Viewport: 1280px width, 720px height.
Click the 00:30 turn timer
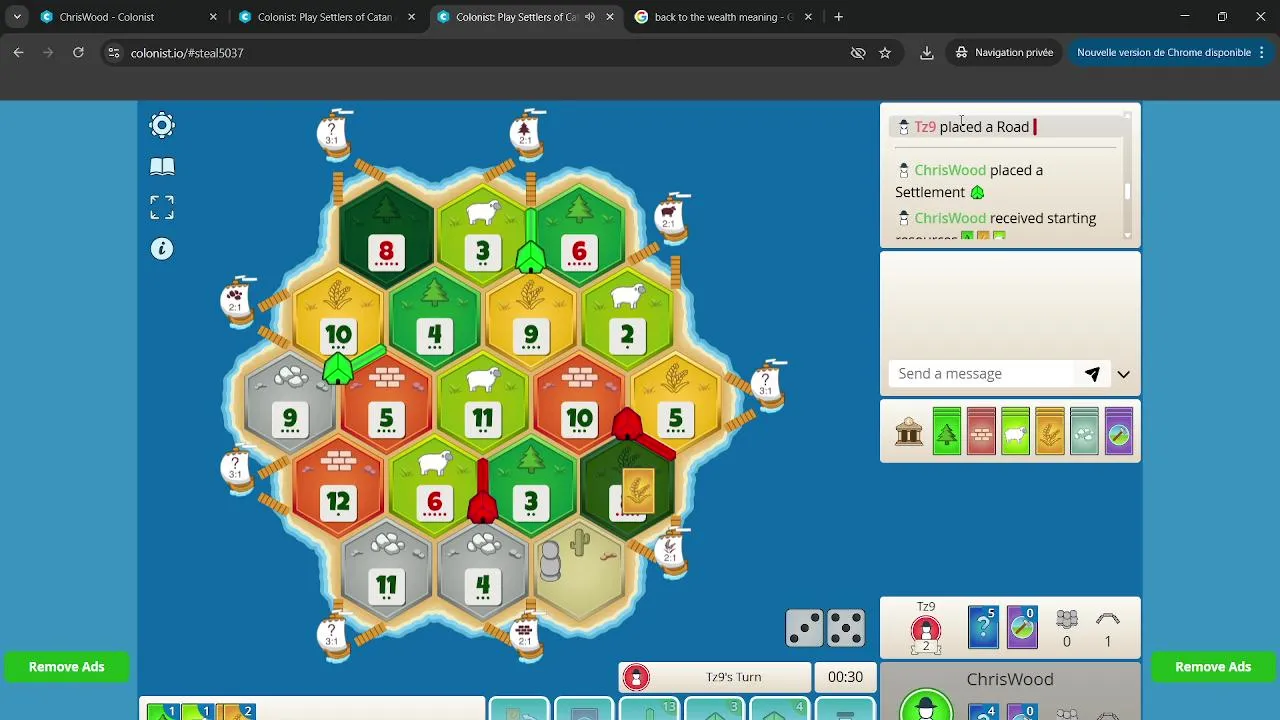click(845, 677)
